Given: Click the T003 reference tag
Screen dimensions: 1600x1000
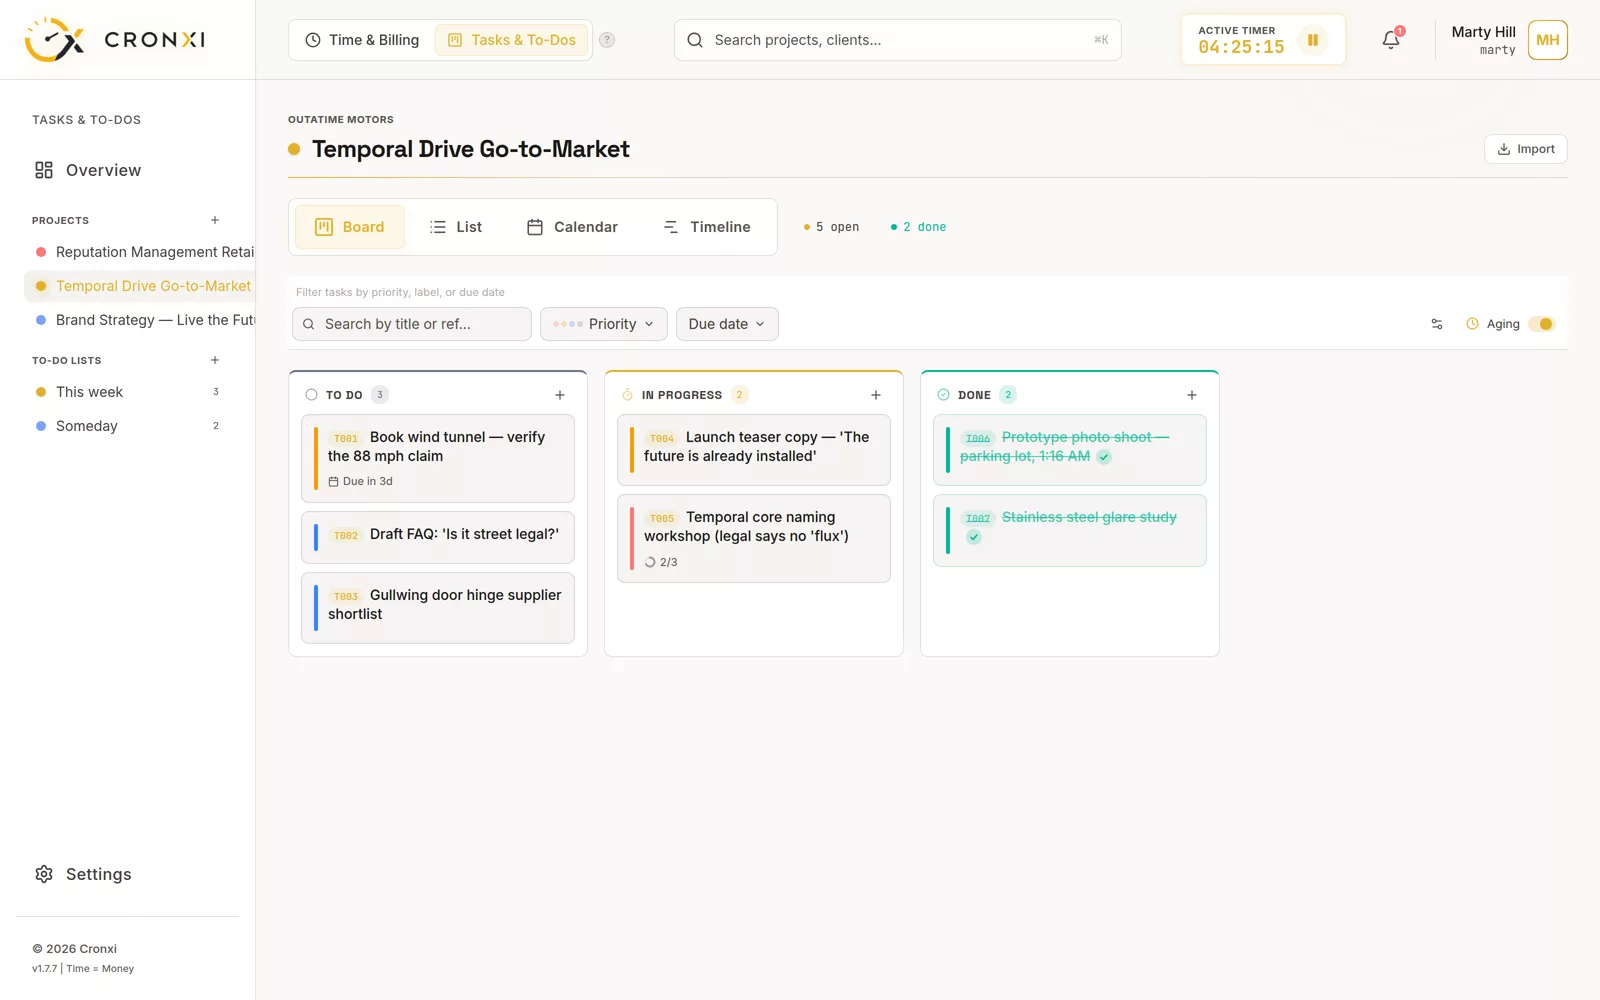Looking at the screenshot, I should pos(346,596).
